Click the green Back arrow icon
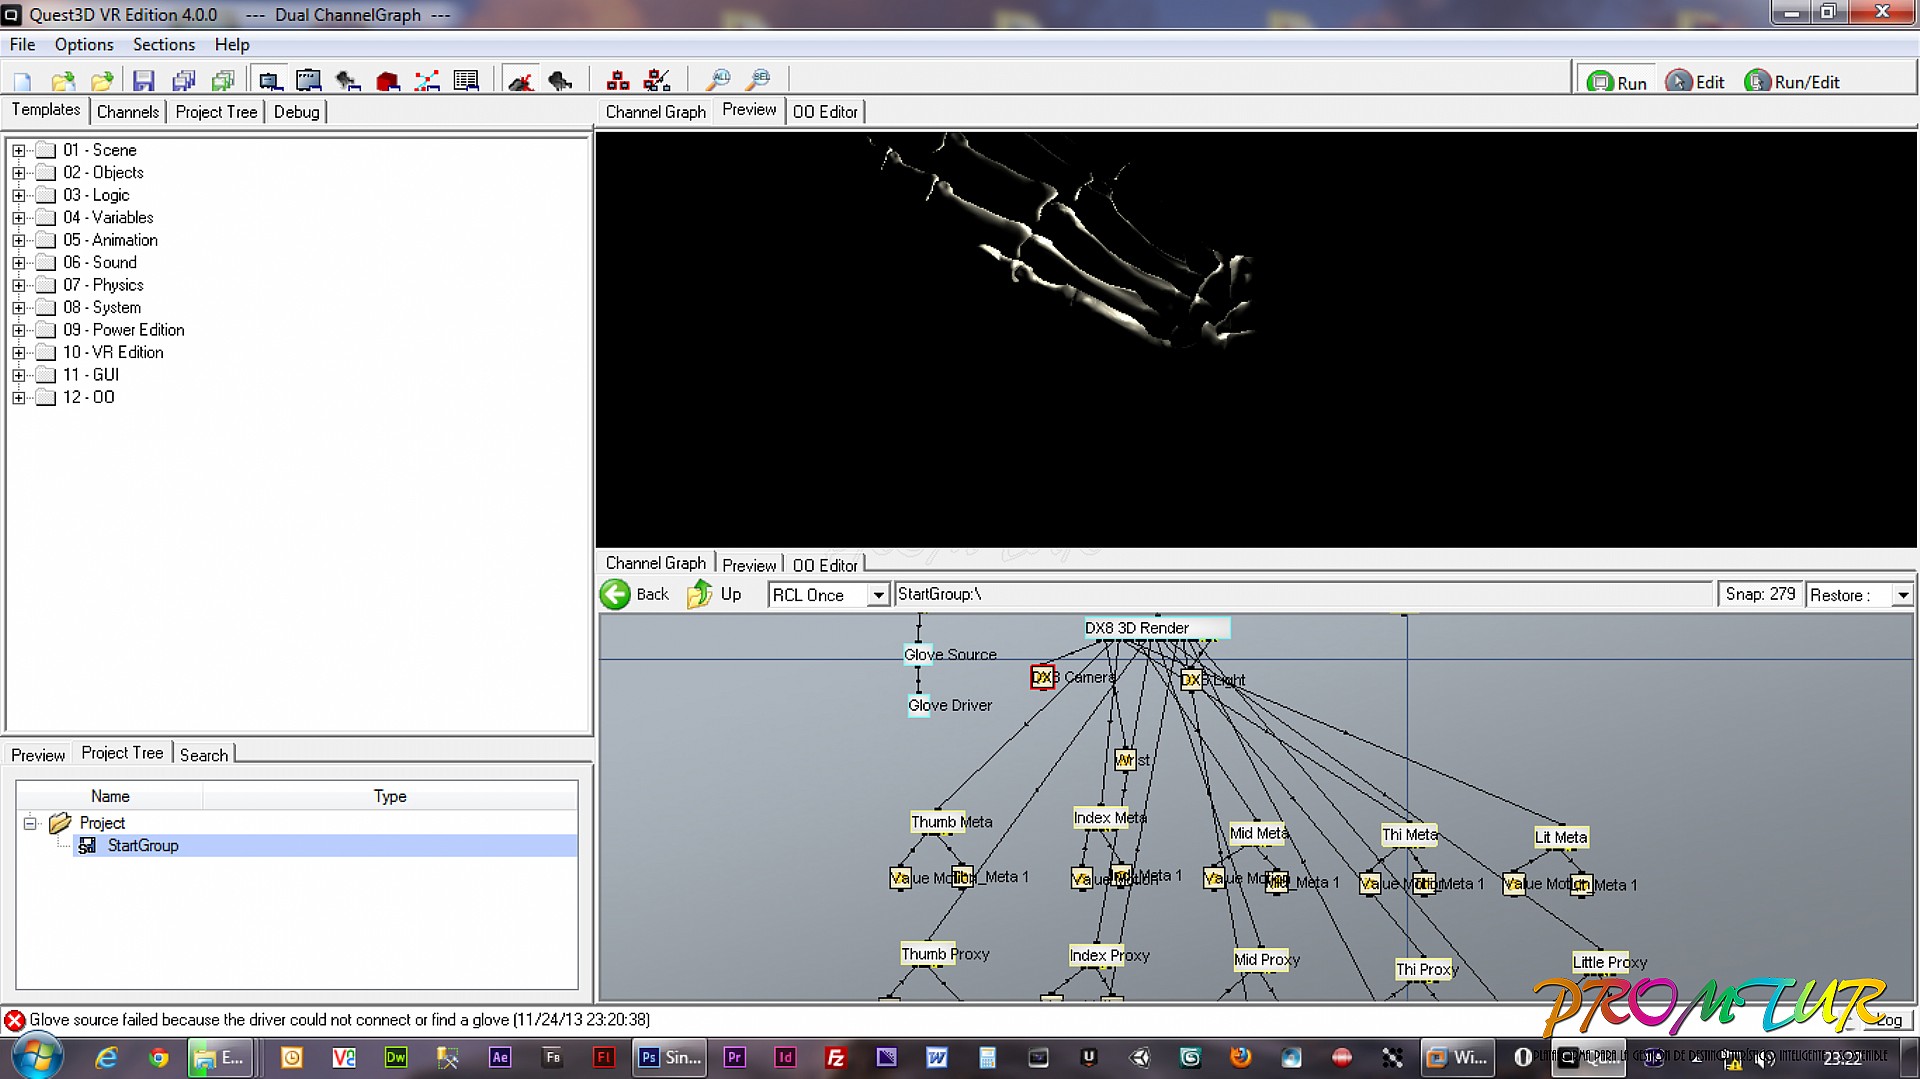This screenshot has height=1079, width=1920. pos(616,595)
